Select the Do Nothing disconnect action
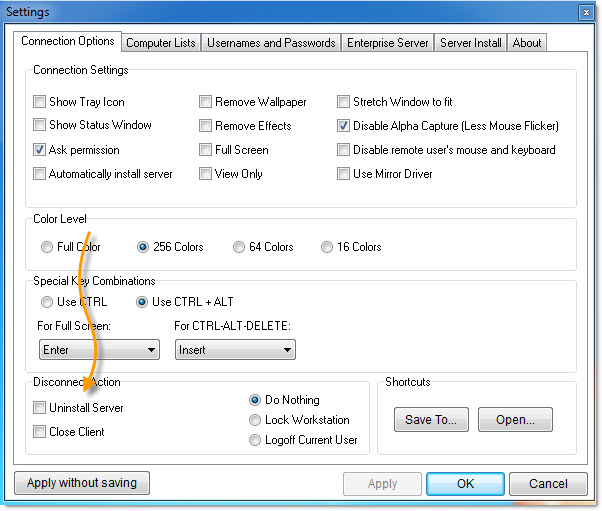 pos(255,400)
